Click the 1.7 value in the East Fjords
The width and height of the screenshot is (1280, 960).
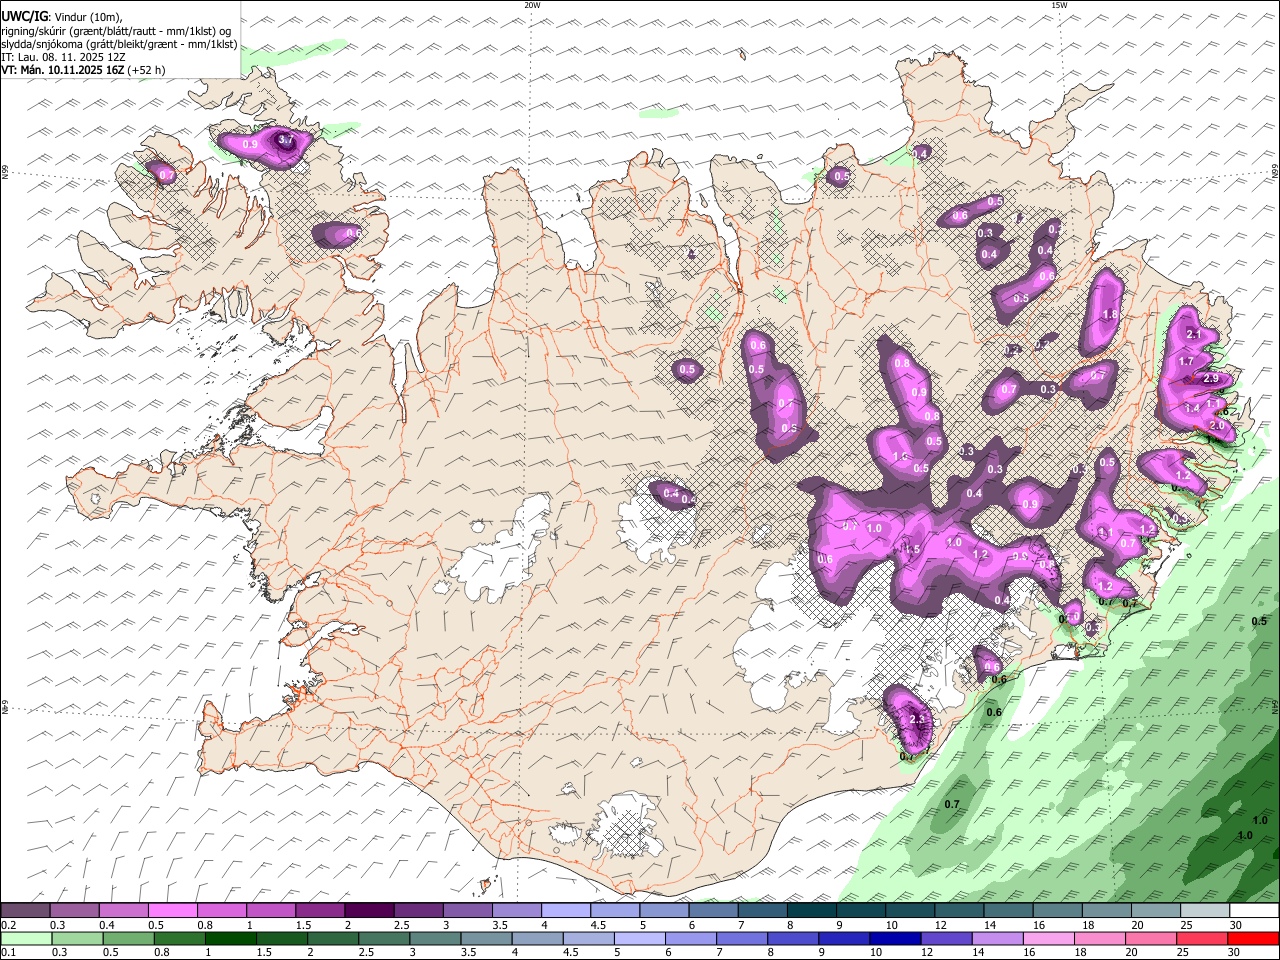(x=1187, y=361)
